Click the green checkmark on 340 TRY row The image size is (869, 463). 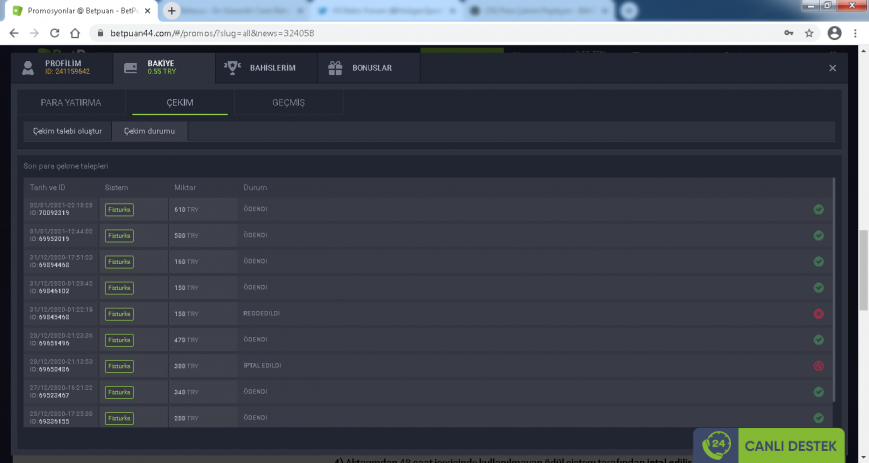click(819, 392)
